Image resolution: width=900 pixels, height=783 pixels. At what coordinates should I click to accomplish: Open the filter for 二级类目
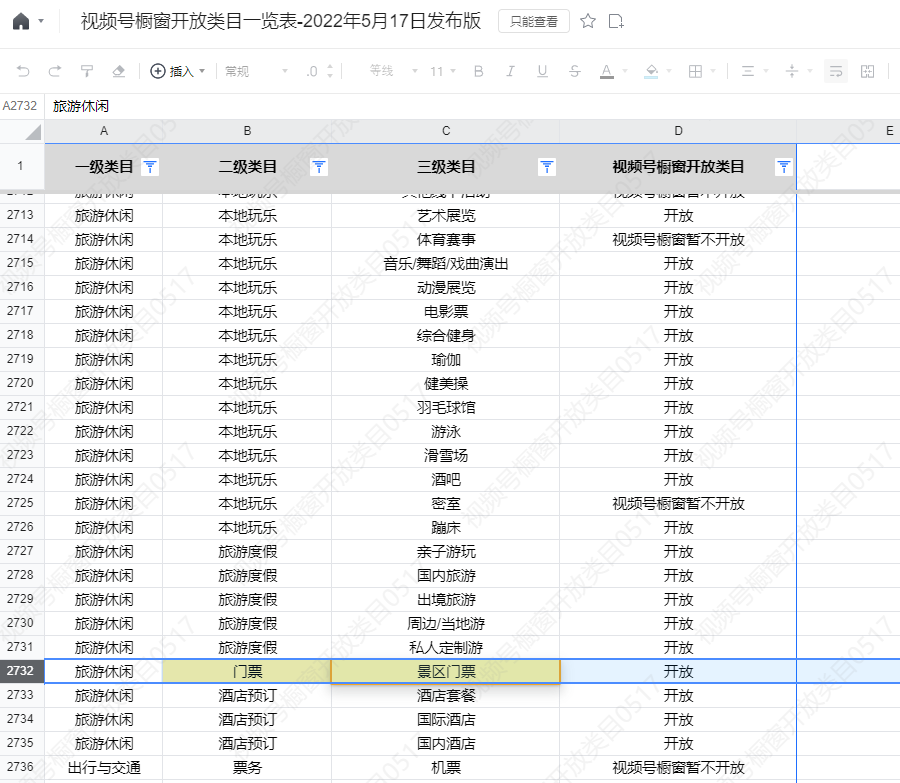pos(319,167)
